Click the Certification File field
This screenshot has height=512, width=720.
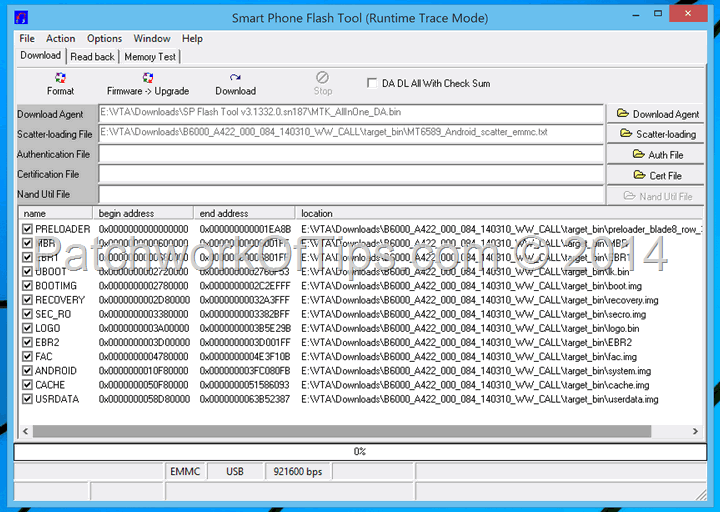(x=351, y=174)
